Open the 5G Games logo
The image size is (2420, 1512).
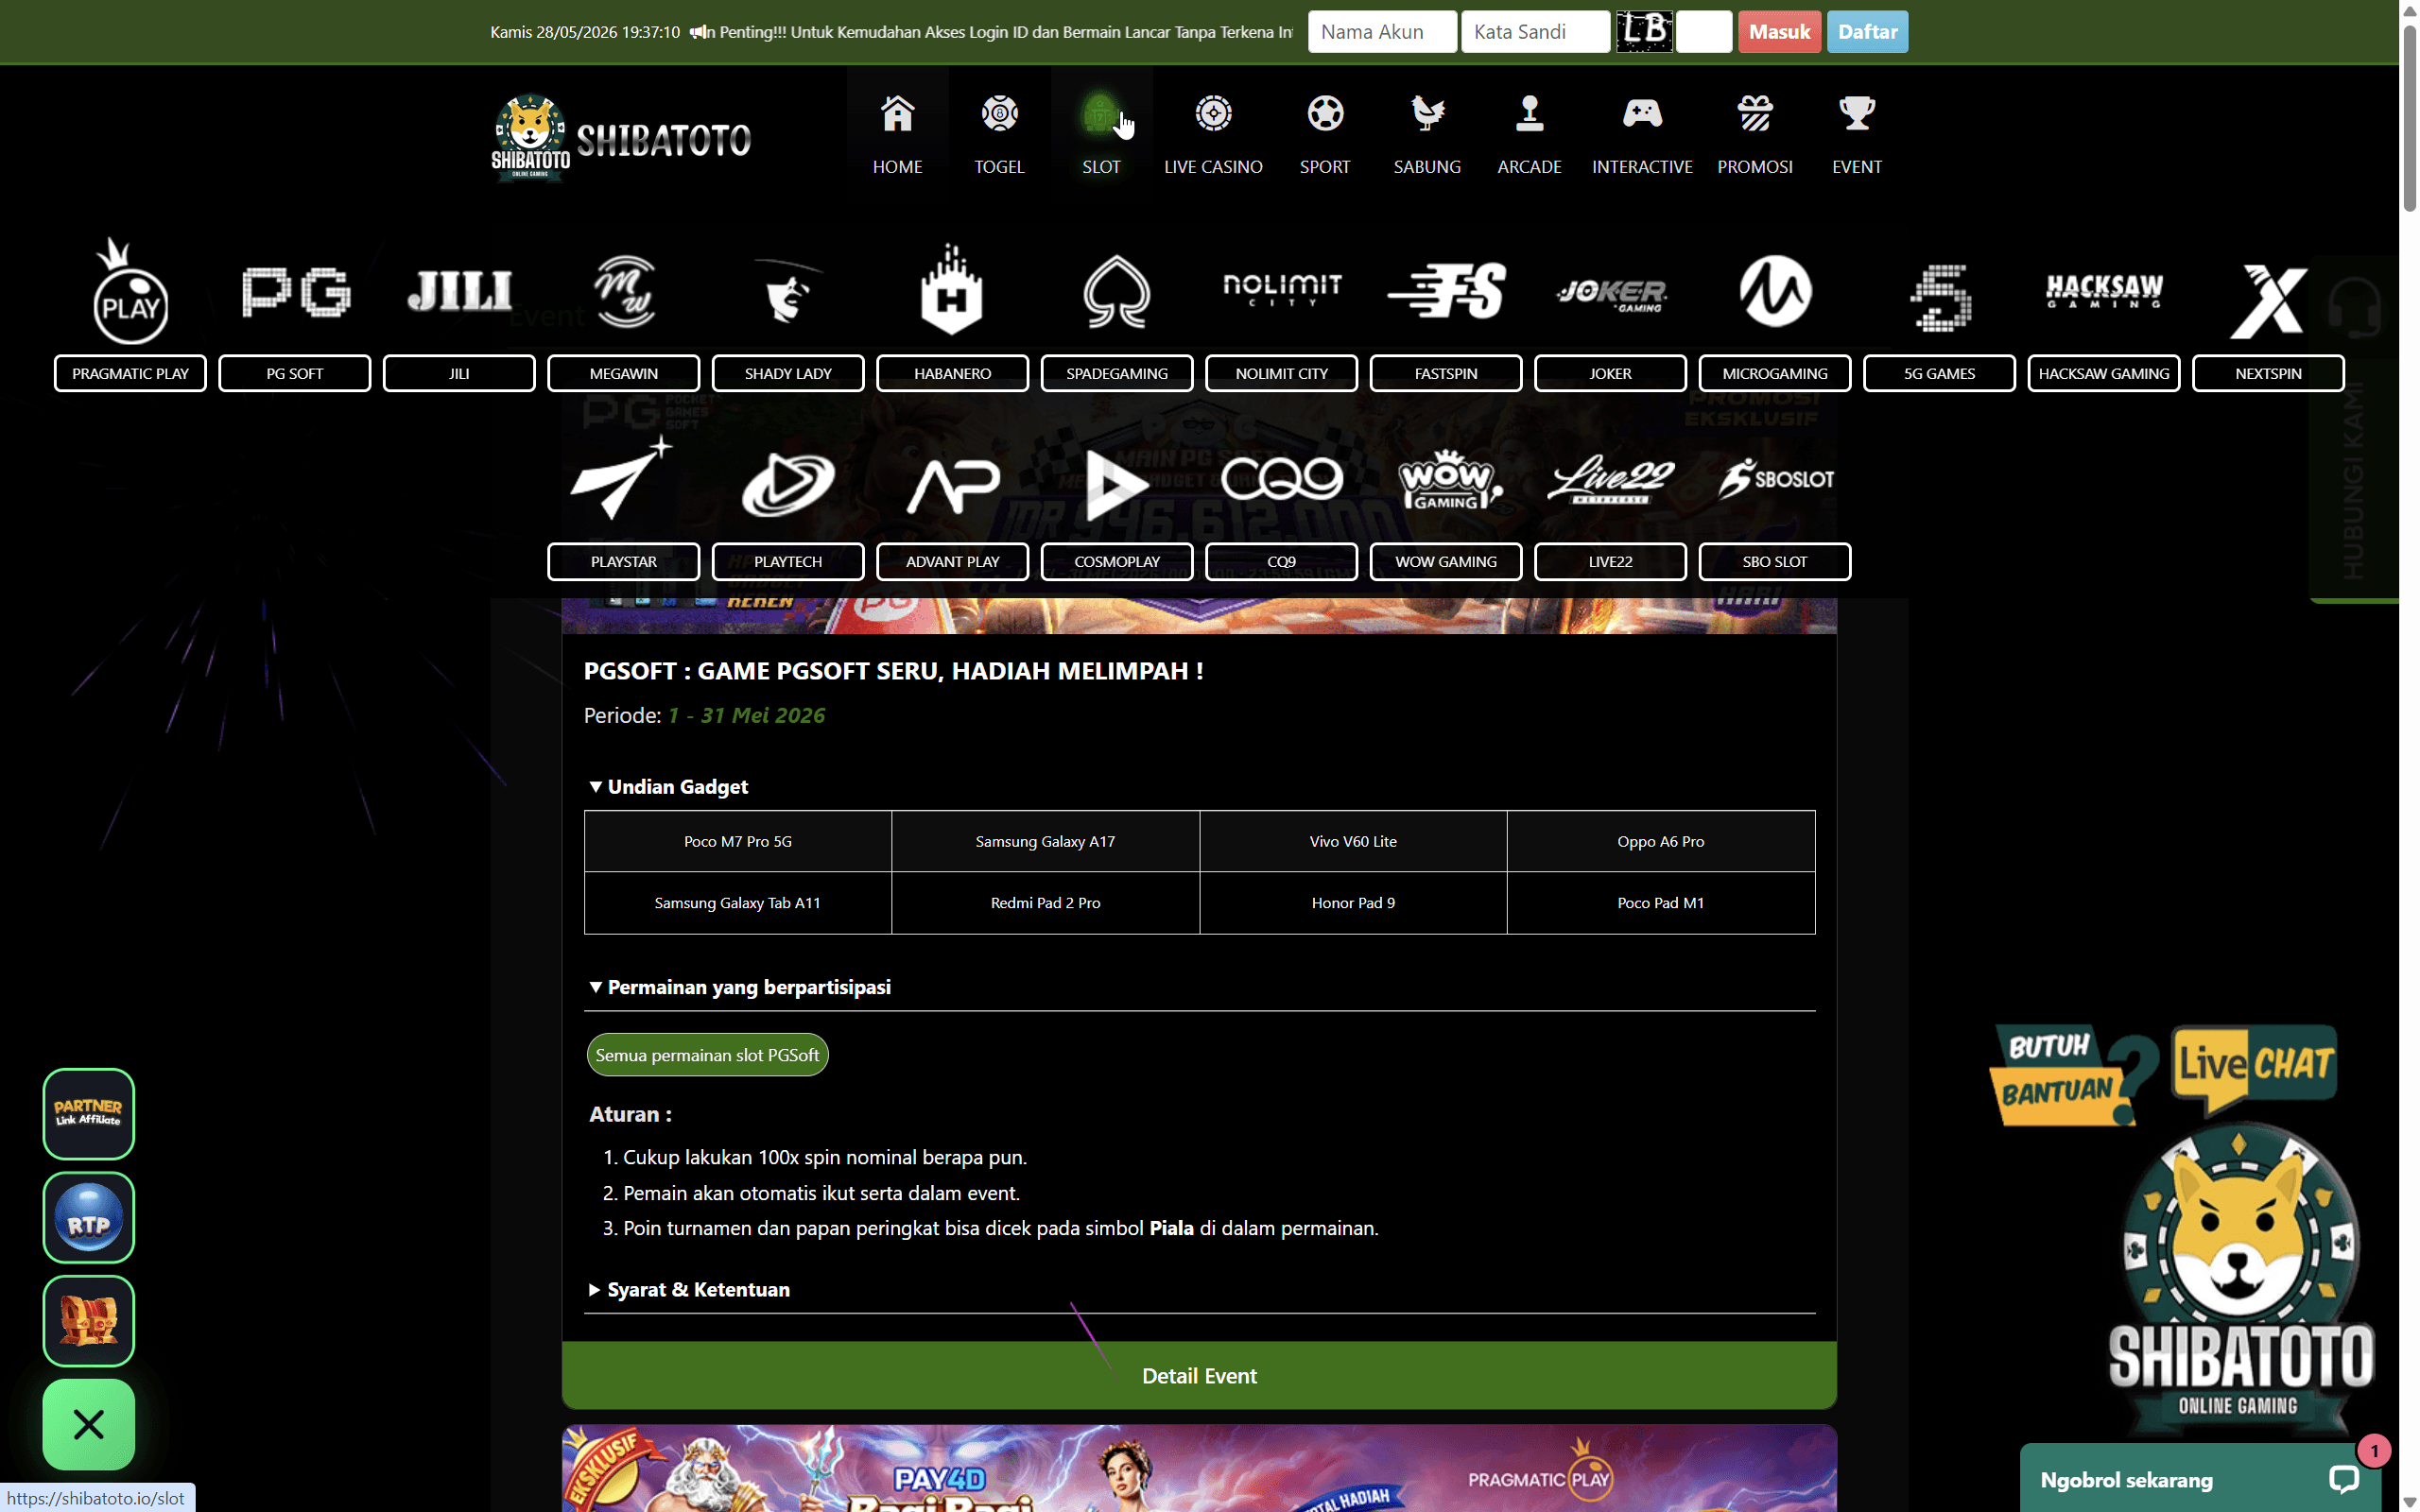(x=1940, y=297)
